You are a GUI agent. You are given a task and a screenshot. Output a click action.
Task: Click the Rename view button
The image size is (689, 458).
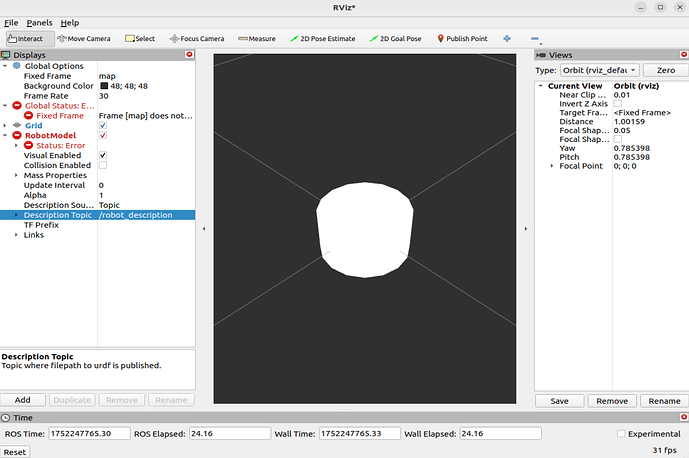pyautogui.click(x=664, y=401)
